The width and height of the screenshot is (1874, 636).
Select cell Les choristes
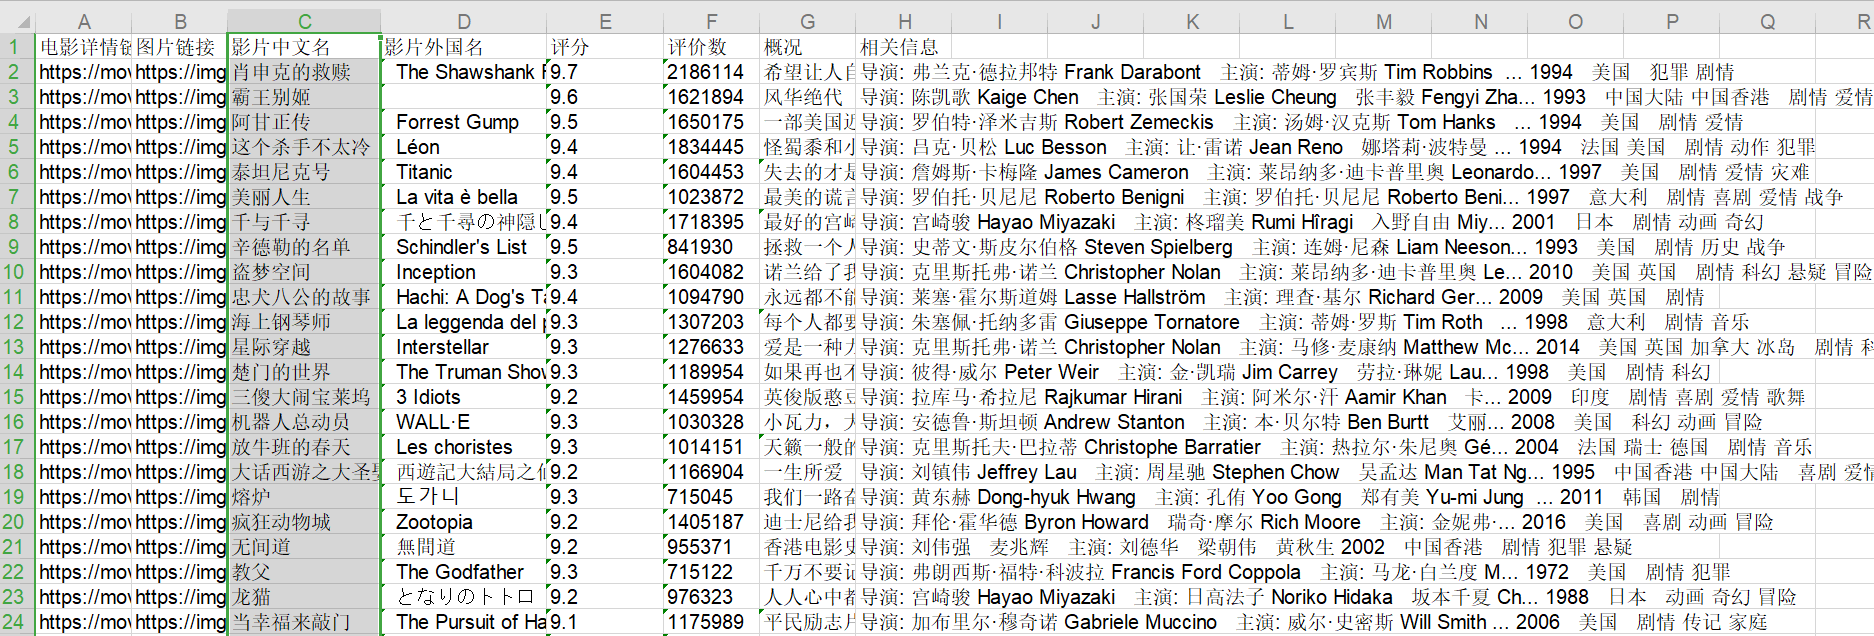[464, 446]
